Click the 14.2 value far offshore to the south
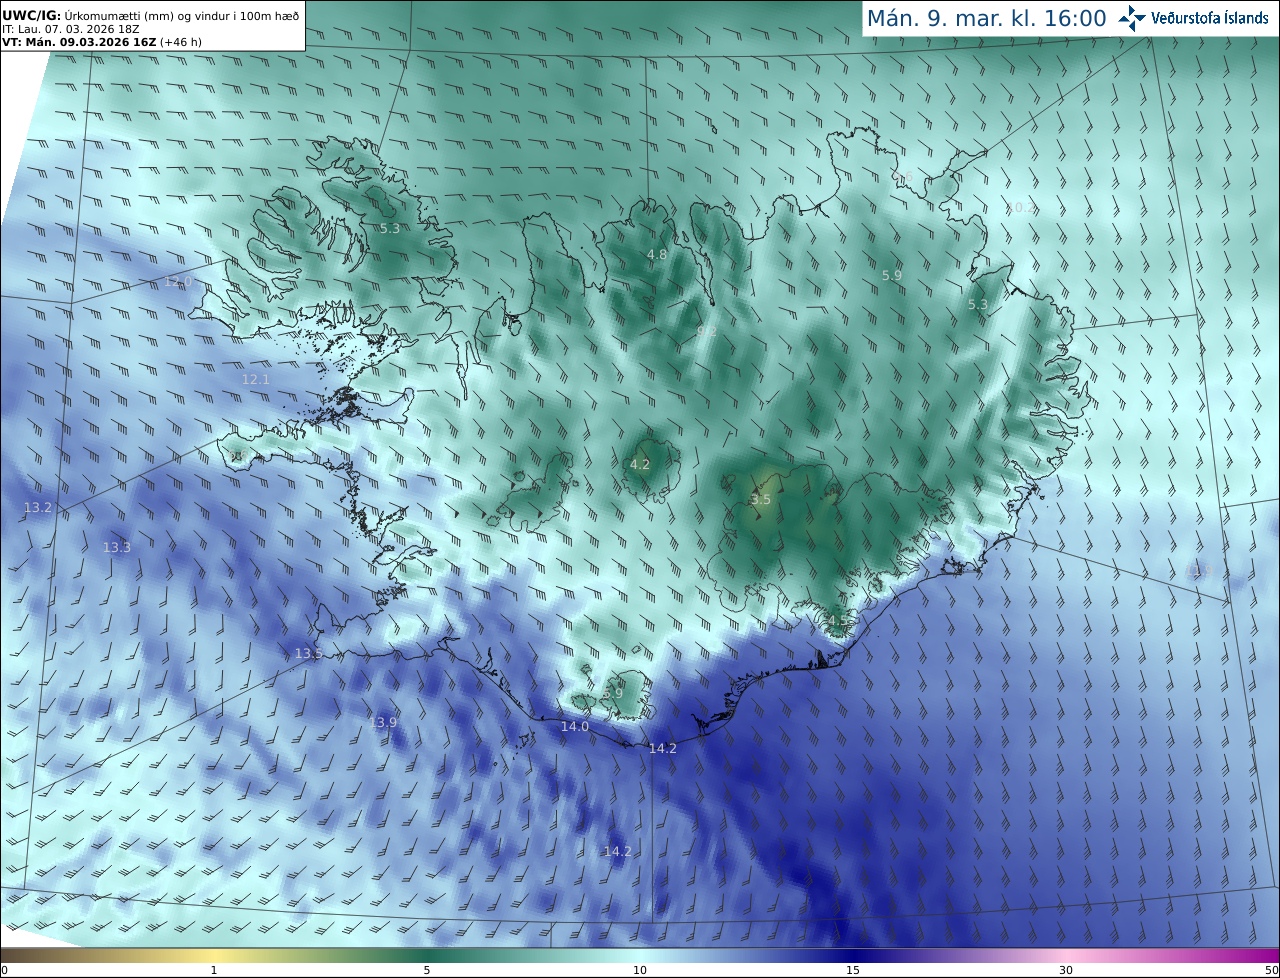This screenshot has width=1280, height=978. click(618, 851)
